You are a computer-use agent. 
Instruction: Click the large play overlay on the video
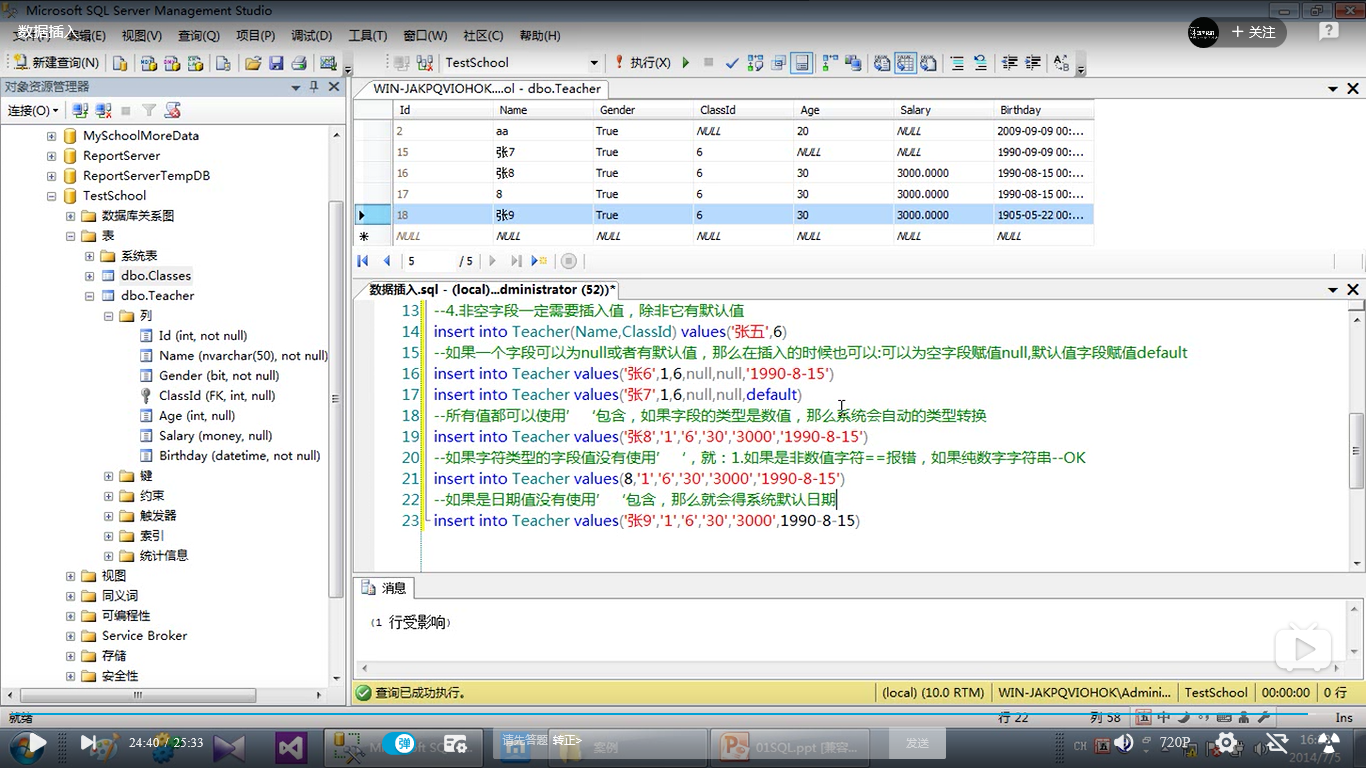(x=1304, y=650)
